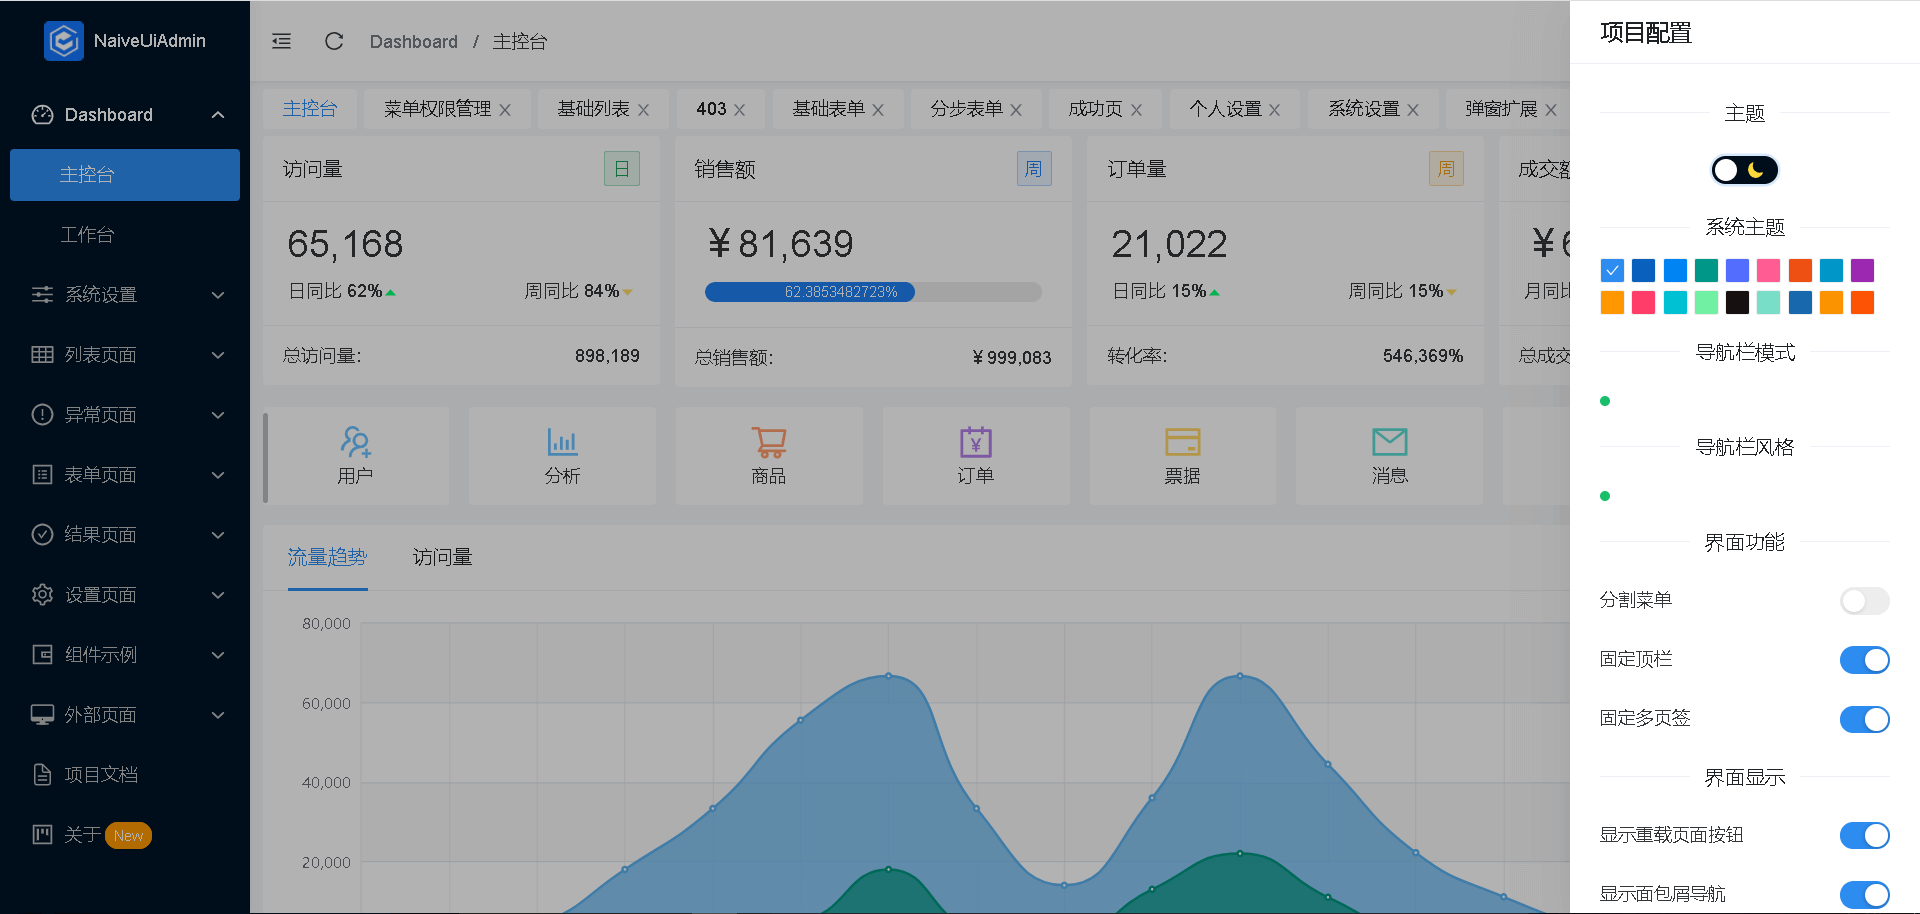Click the collapse sidebar menu icon
The height and width of the screenshot is (914, 1920).
(x=282, y=41)
